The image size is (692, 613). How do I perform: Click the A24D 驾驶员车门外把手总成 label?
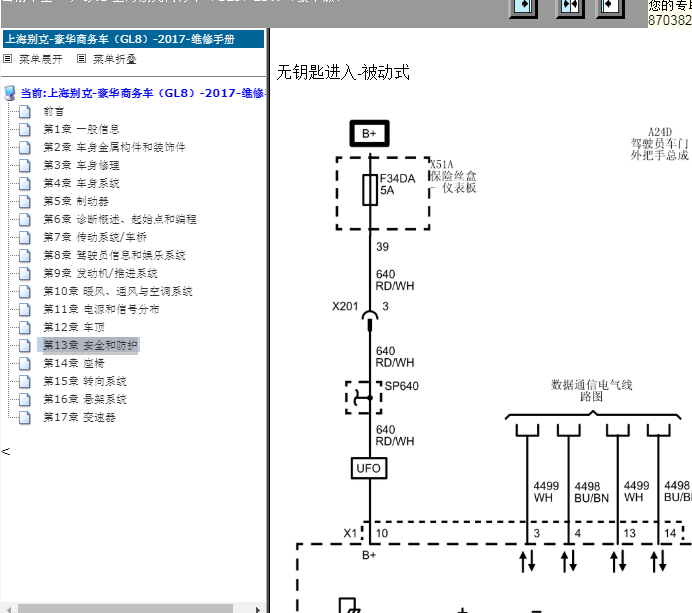tap(659, 144)
